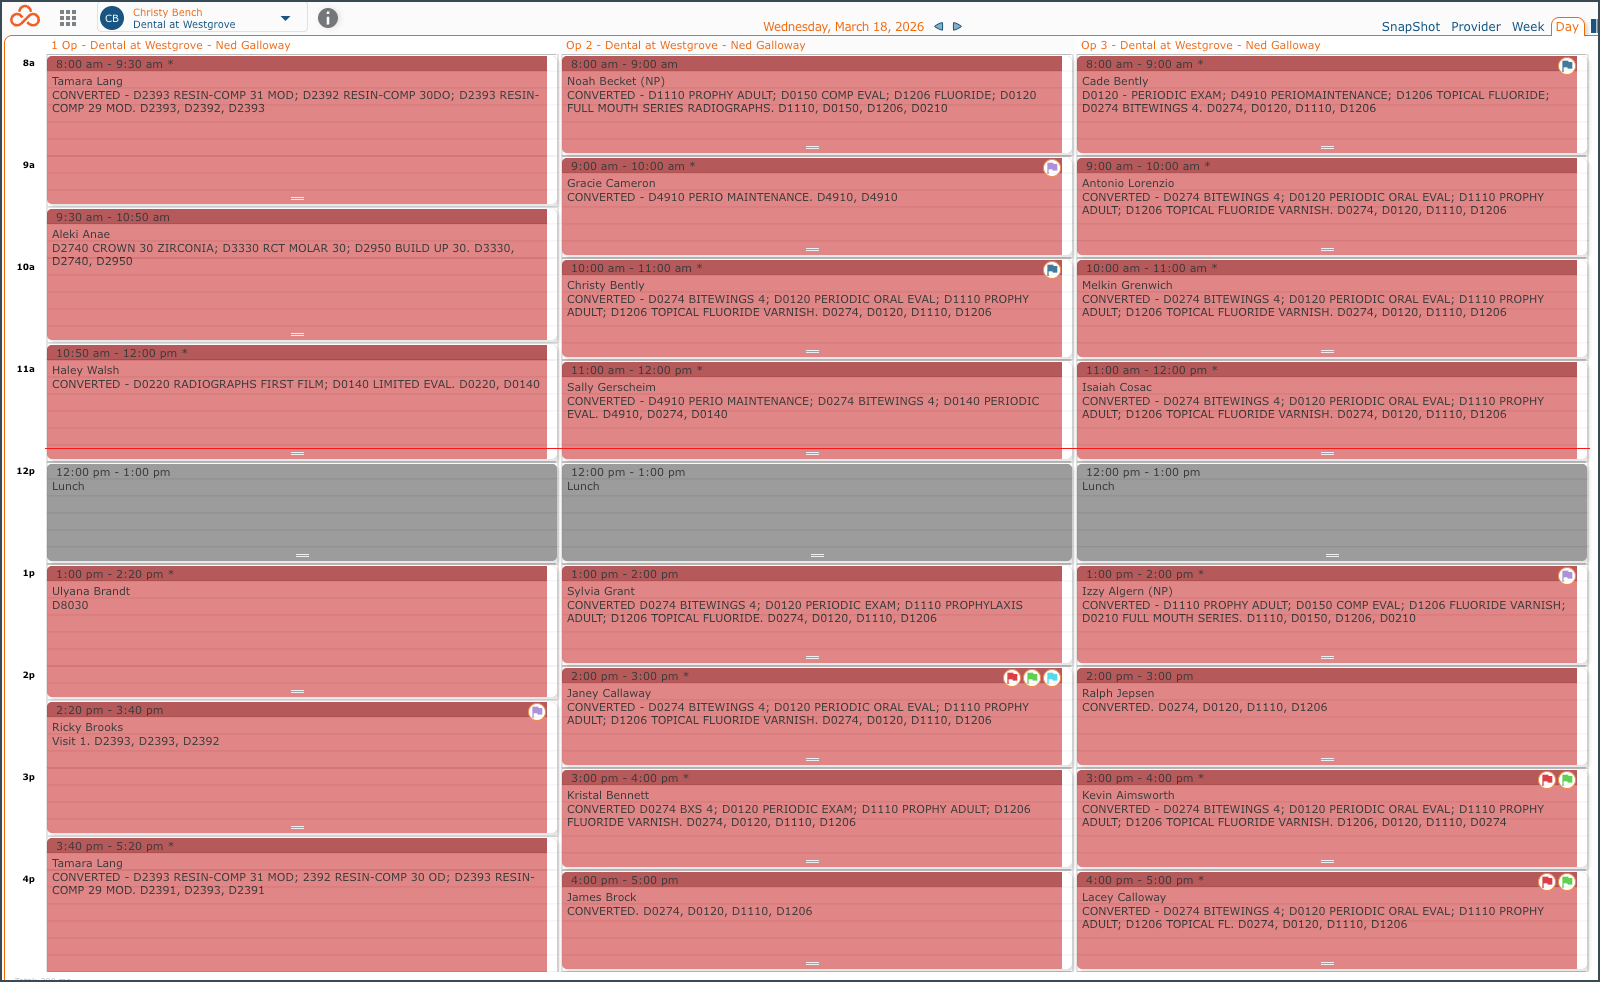Select Lunch block in Op 2 column

tap(817, 512)
